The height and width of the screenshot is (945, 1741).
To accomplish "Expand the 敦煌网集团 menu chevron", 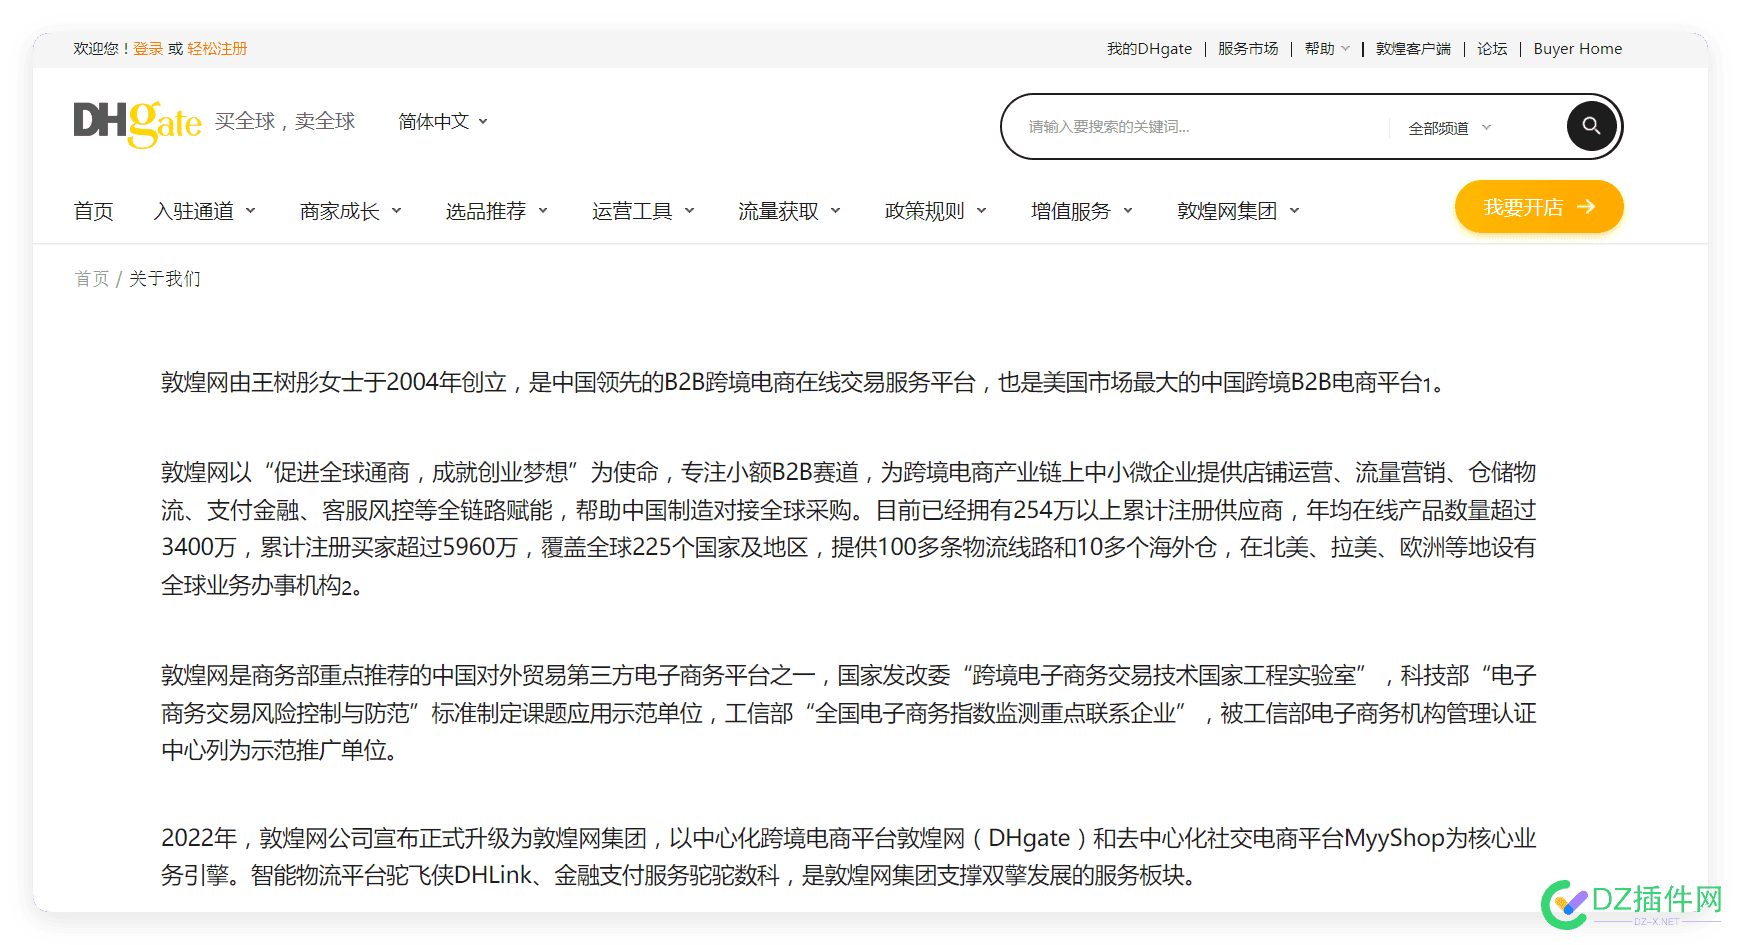I will tap(1295, 211).
